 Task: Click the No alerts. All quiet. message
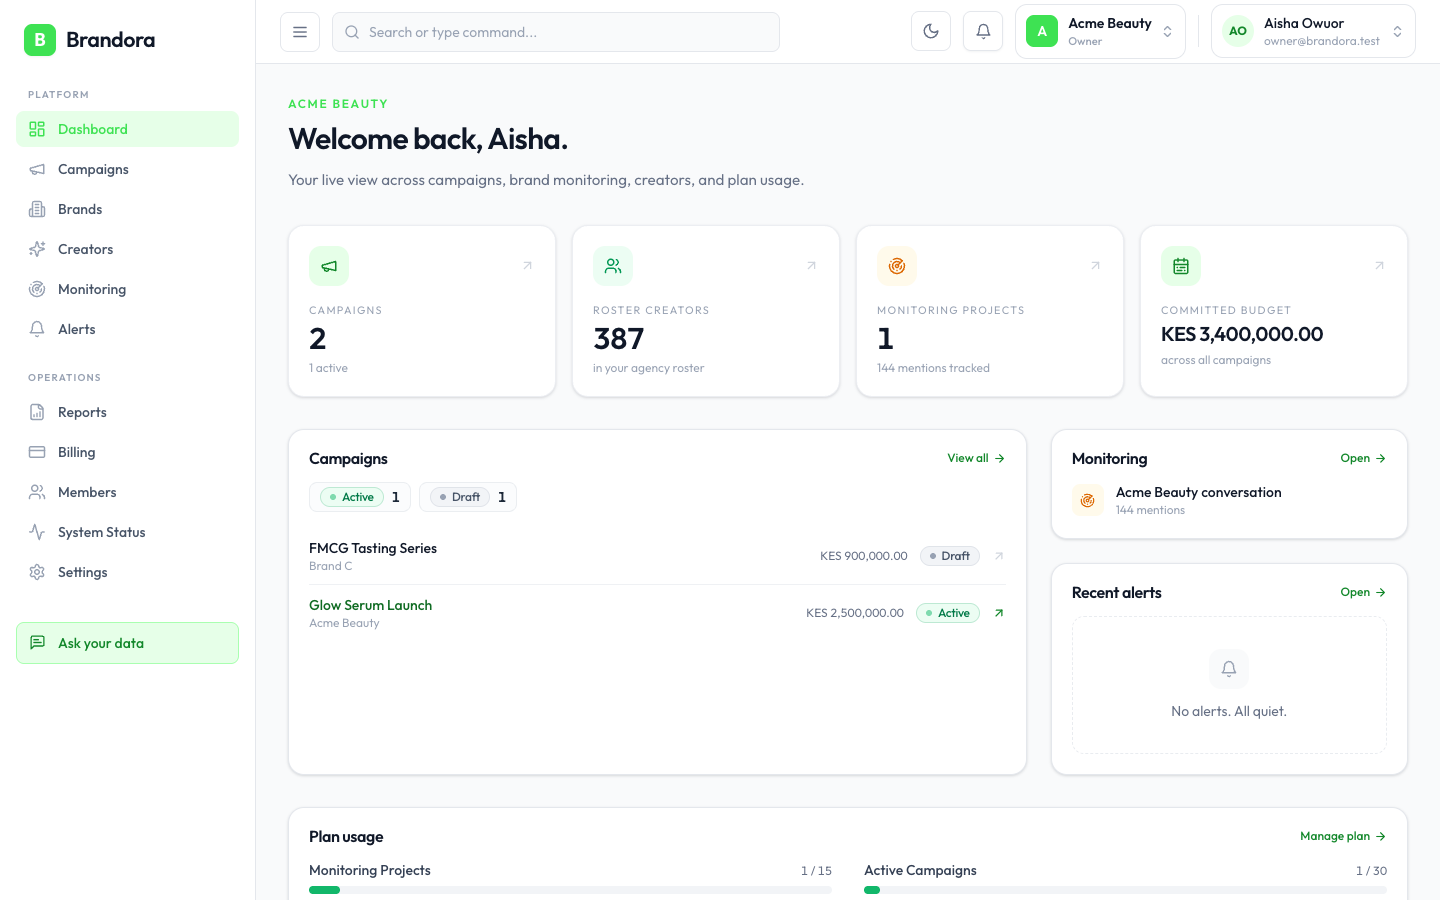1229,711
